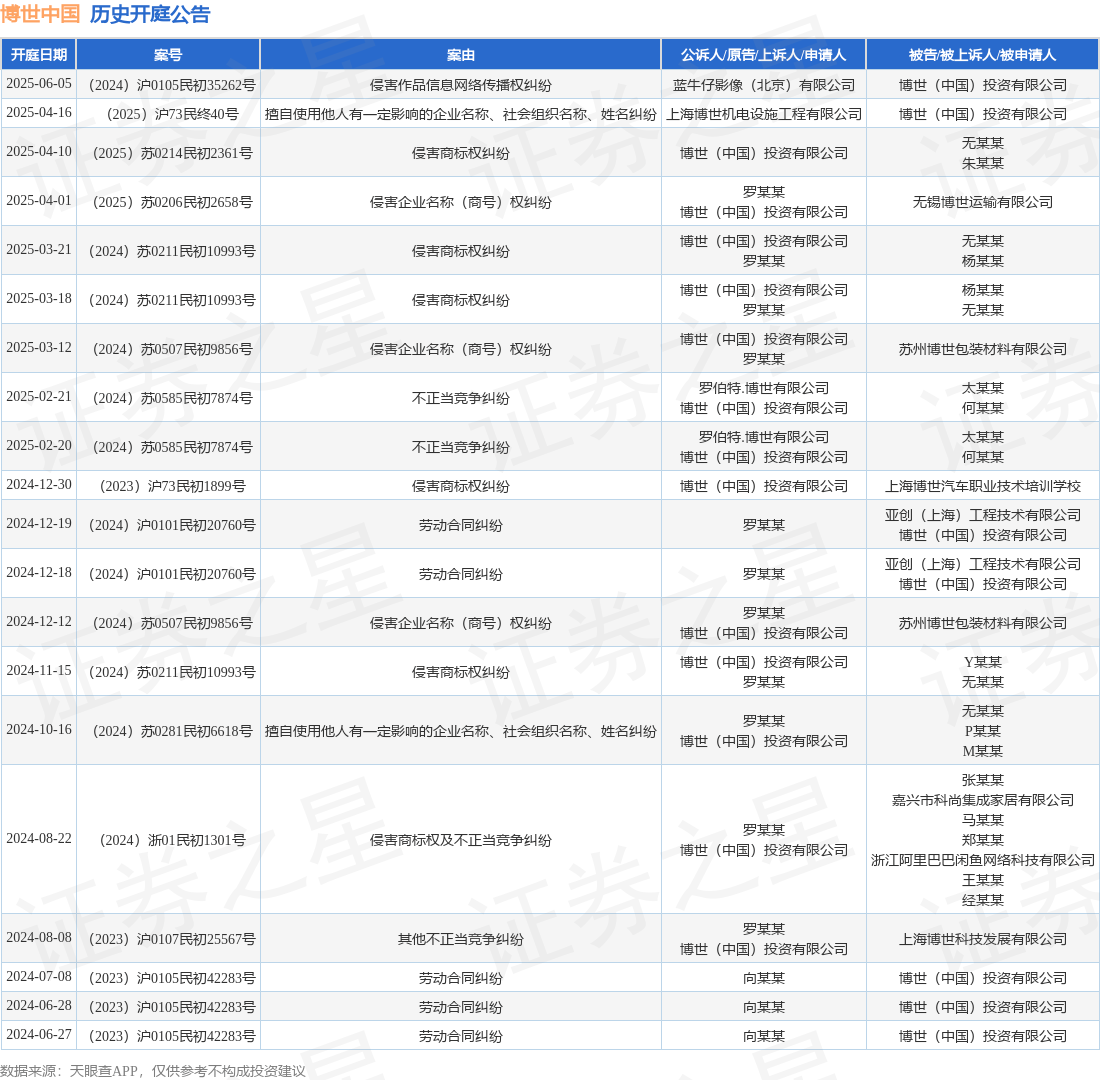Click 蓝牛仔影像（北京）有限公司 cell
Viewport: 1100px width, 1080px height.
[763, 85]
